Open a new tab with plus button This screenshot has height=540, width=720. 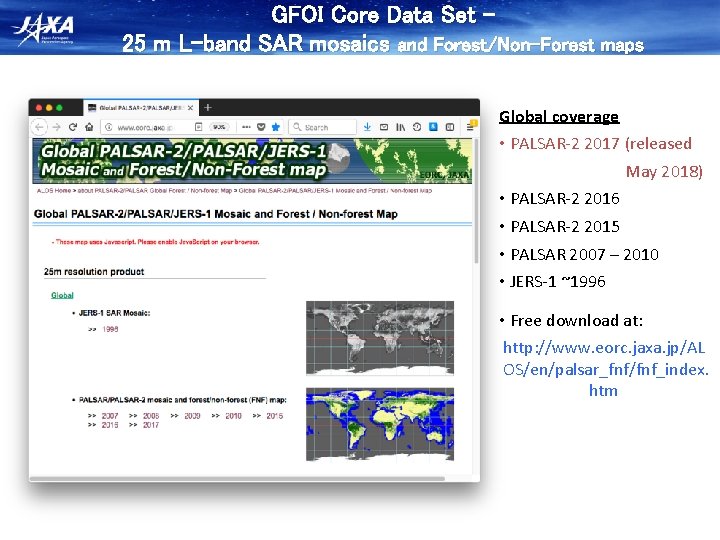click(208, 107)
